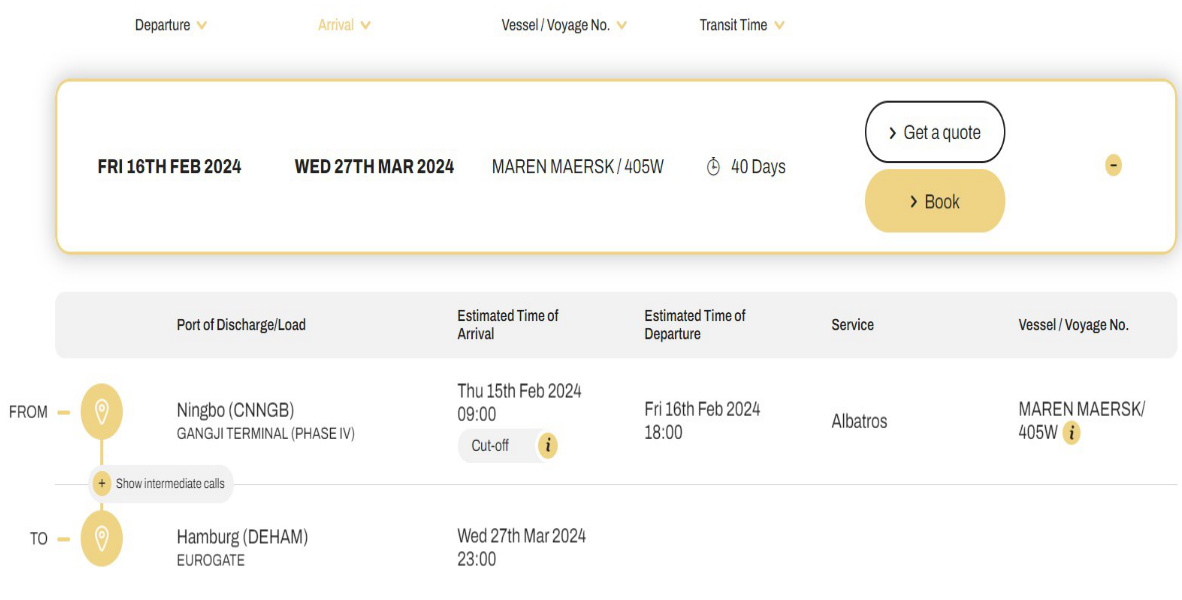Book the MAREN MAERSK sailing

point(935,201)
